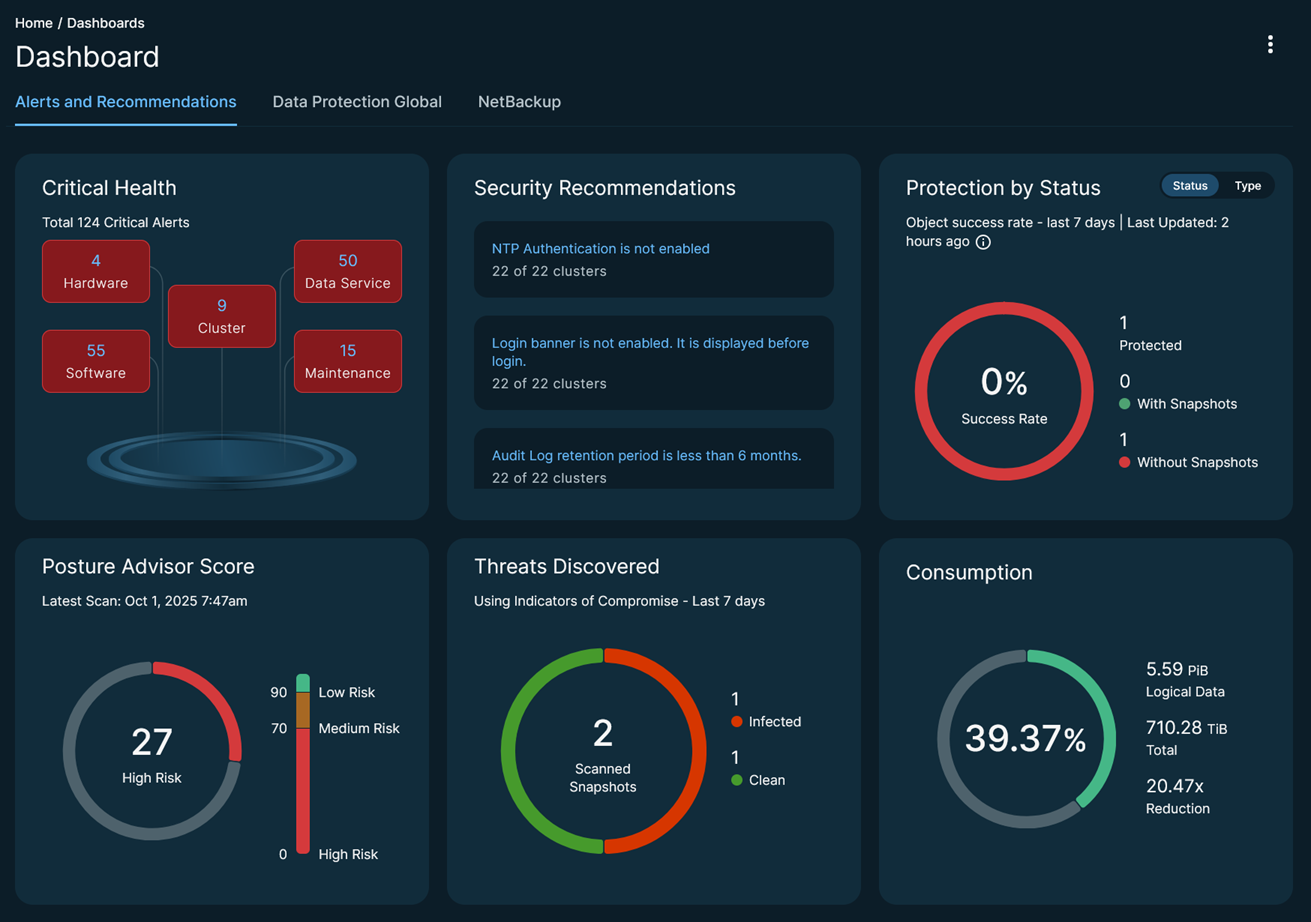Go to Home in the breadcrumb

34,23
